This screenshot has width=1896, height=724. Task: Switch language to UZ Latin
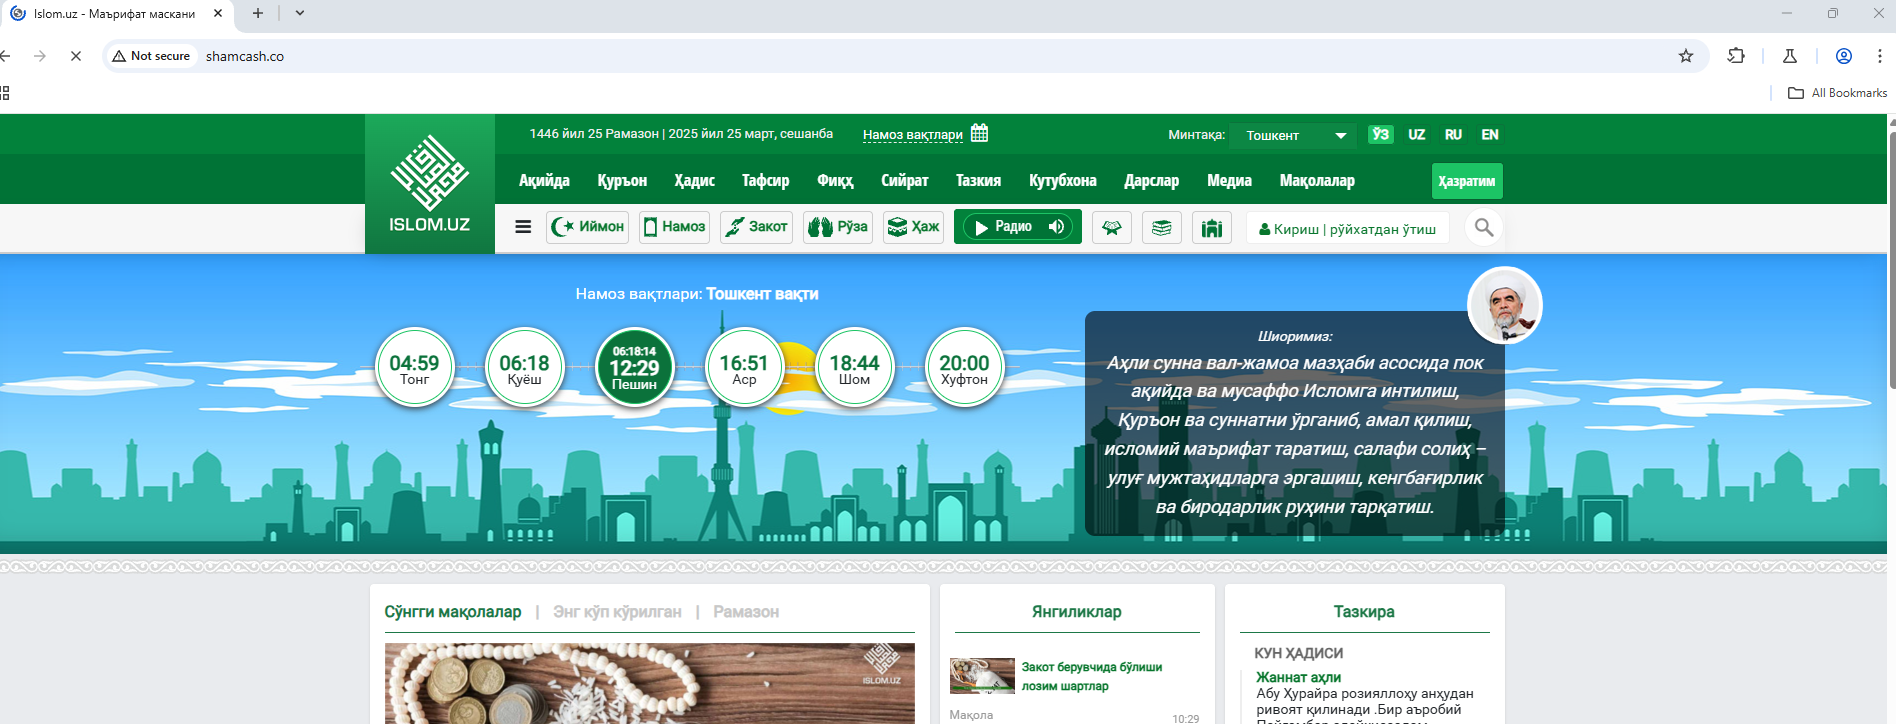pyautogui.click(x=1417, y=134)
